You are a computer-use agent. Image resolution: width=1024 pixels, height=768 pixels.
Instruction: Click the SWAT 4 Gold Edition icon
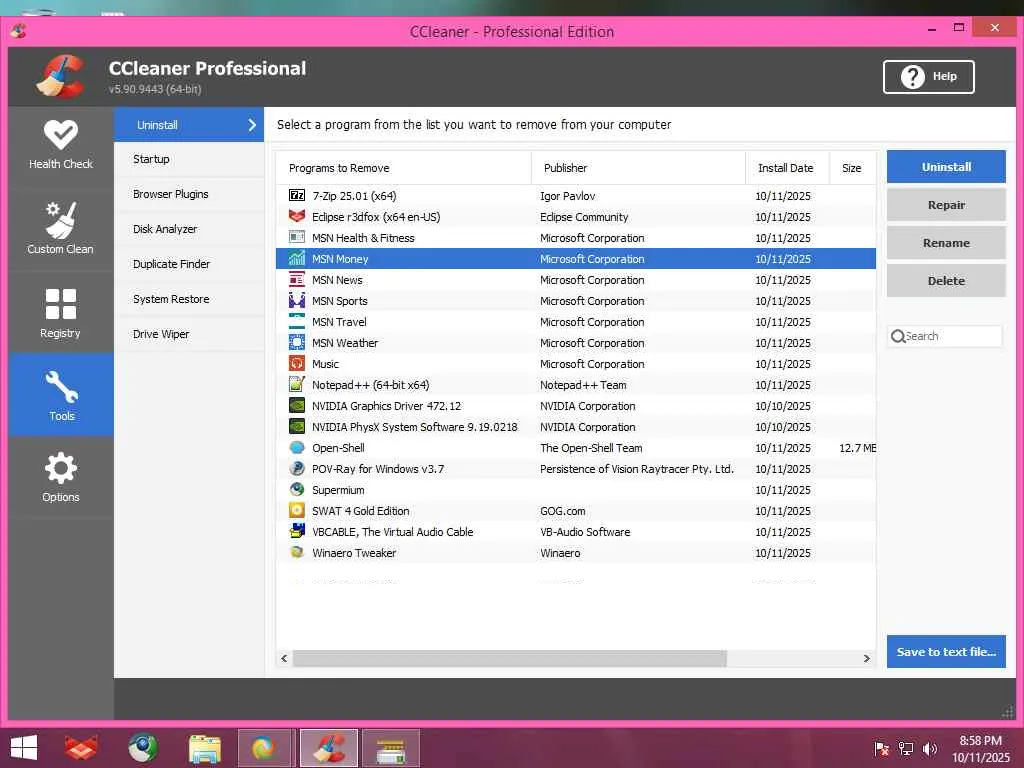coord(296,510)
